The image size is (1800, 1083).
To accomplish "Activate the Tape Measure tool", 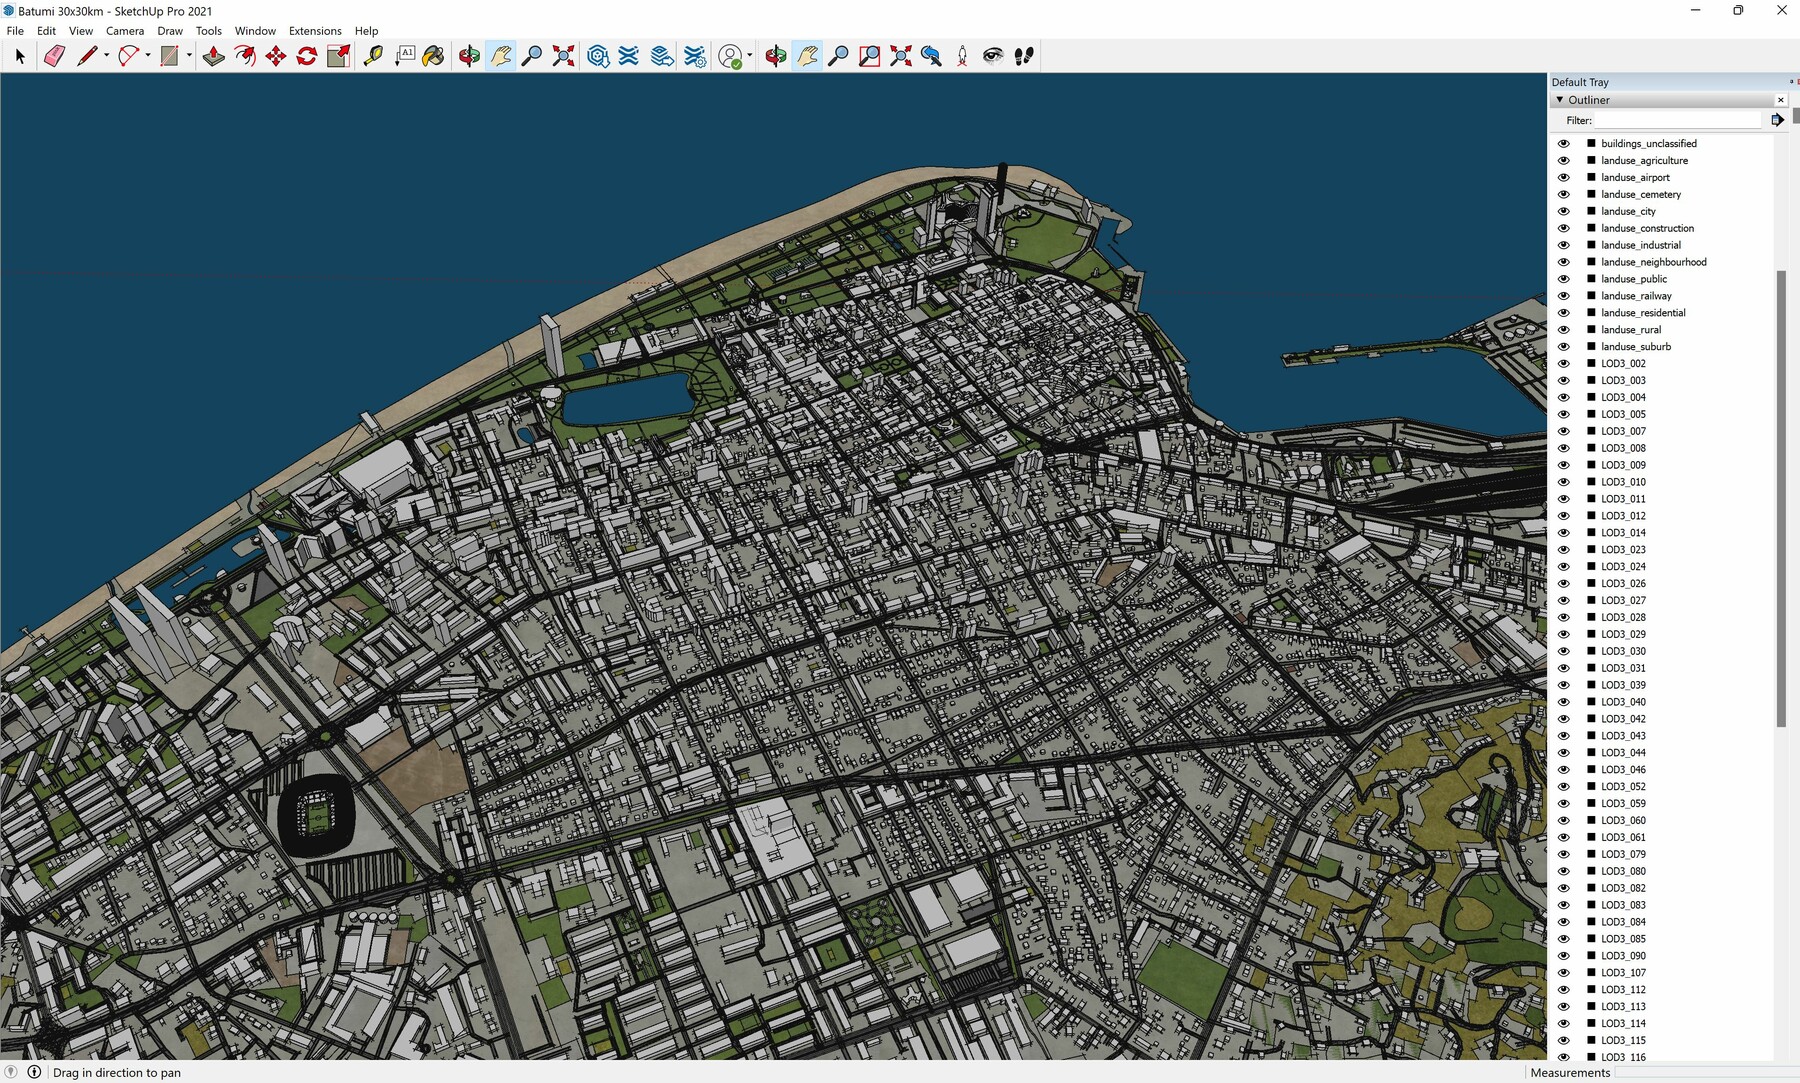I will point(373,56).
